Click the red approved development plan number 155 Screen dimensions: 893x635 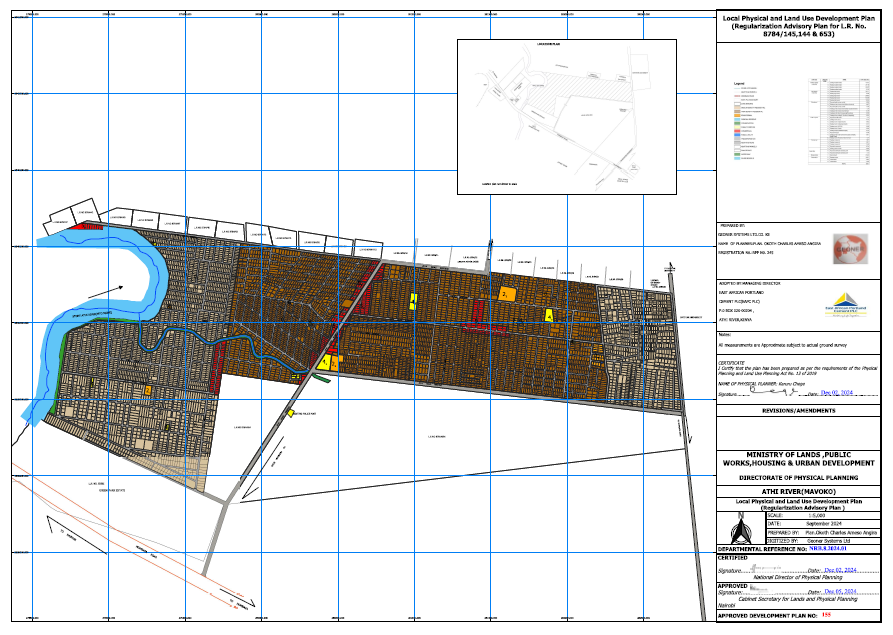[827, 616]
